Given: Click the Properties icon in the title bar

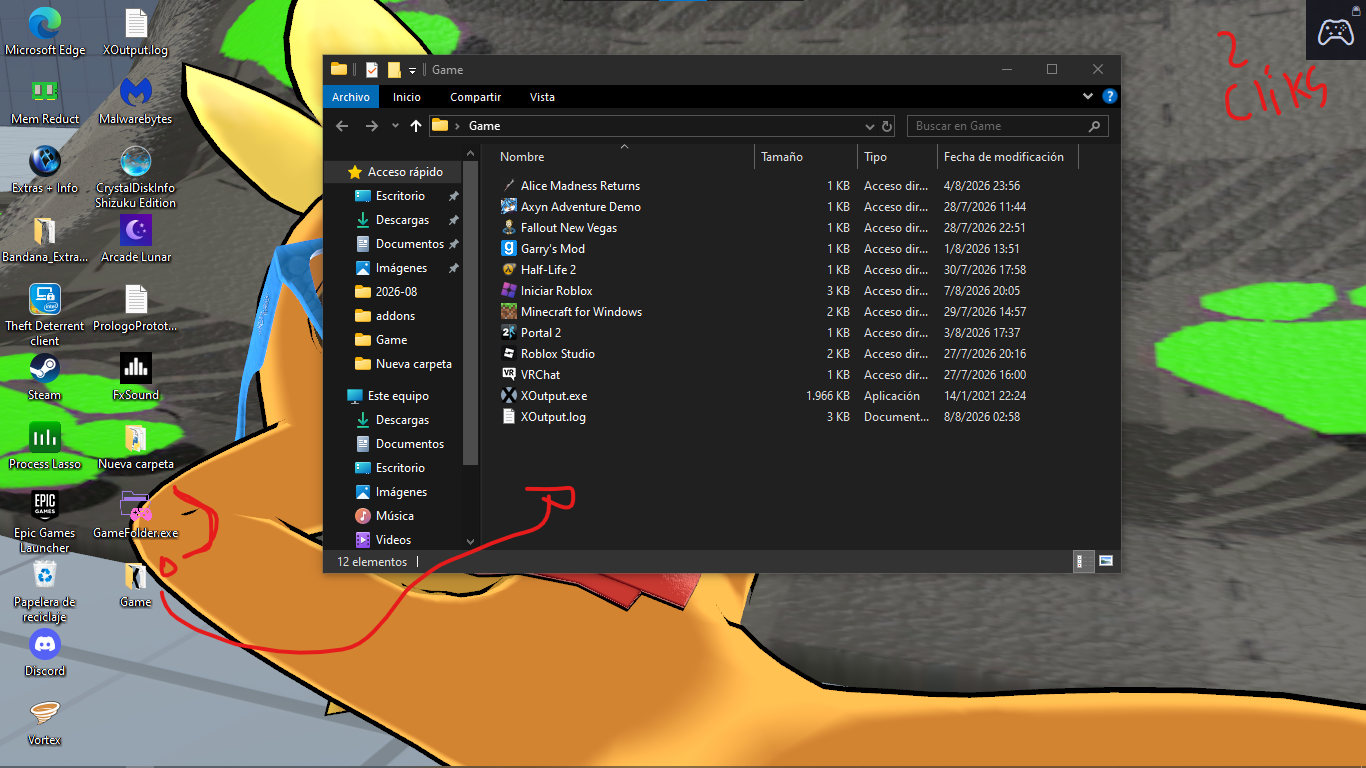Looking at the screenshot, I should click(372, 70).
